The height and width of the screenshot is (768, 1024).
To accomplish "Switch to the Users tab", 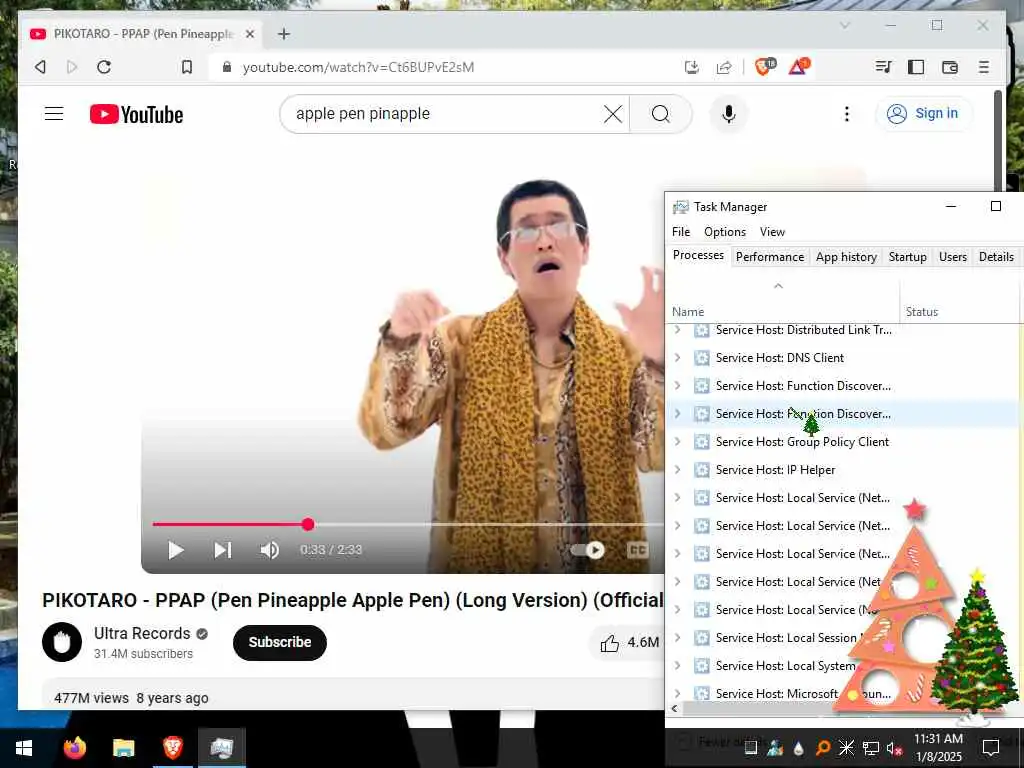I will coord(952,257).
